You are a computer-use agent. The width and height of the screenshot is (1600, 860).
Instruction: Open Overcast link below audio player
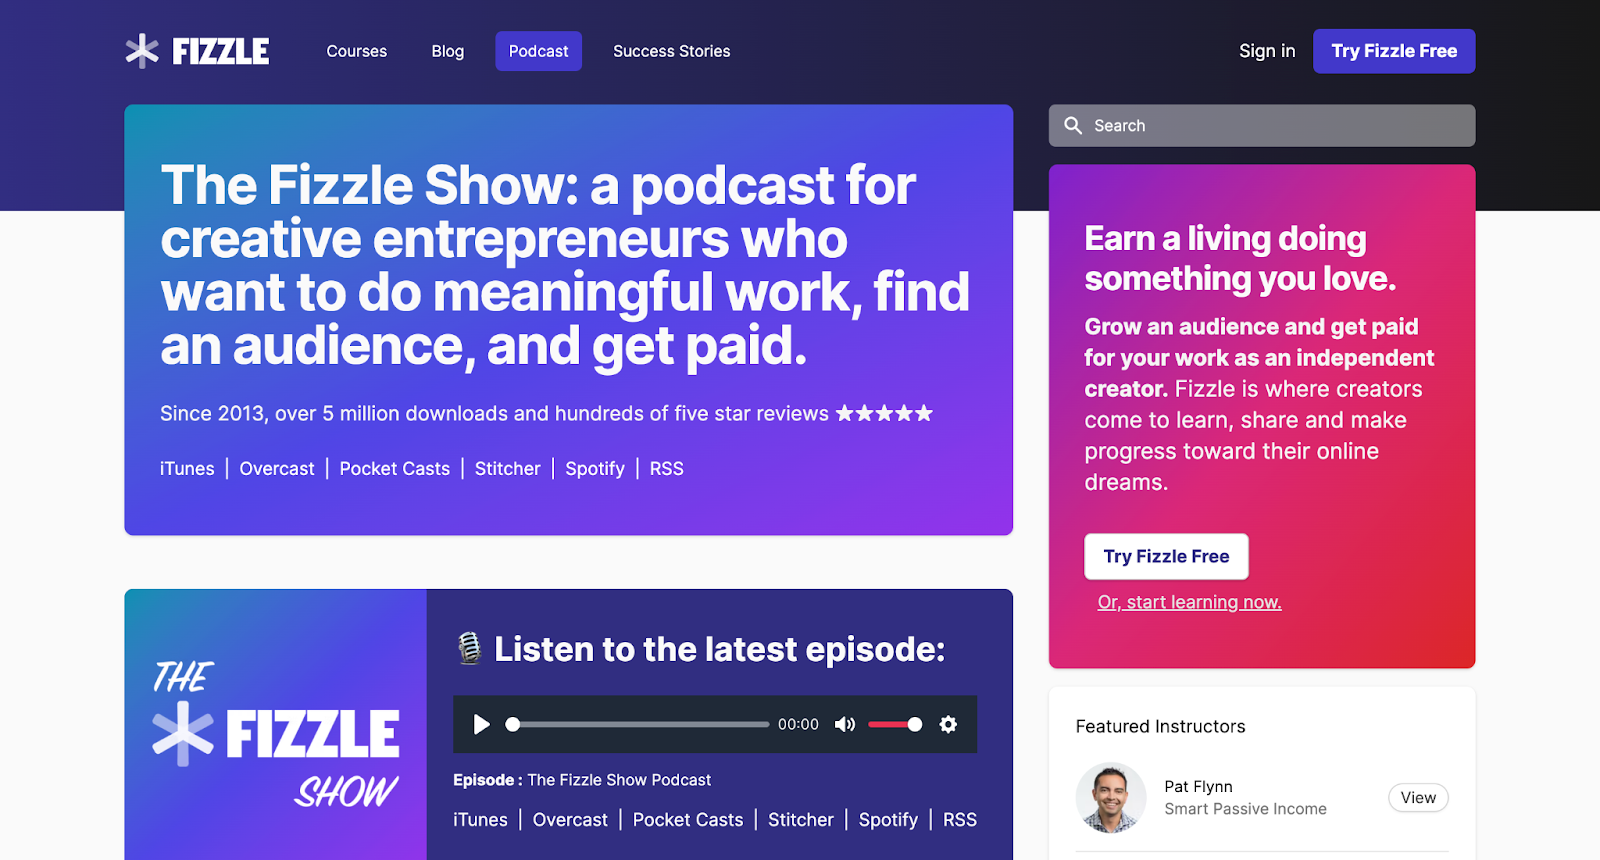[x=570, y=820]
